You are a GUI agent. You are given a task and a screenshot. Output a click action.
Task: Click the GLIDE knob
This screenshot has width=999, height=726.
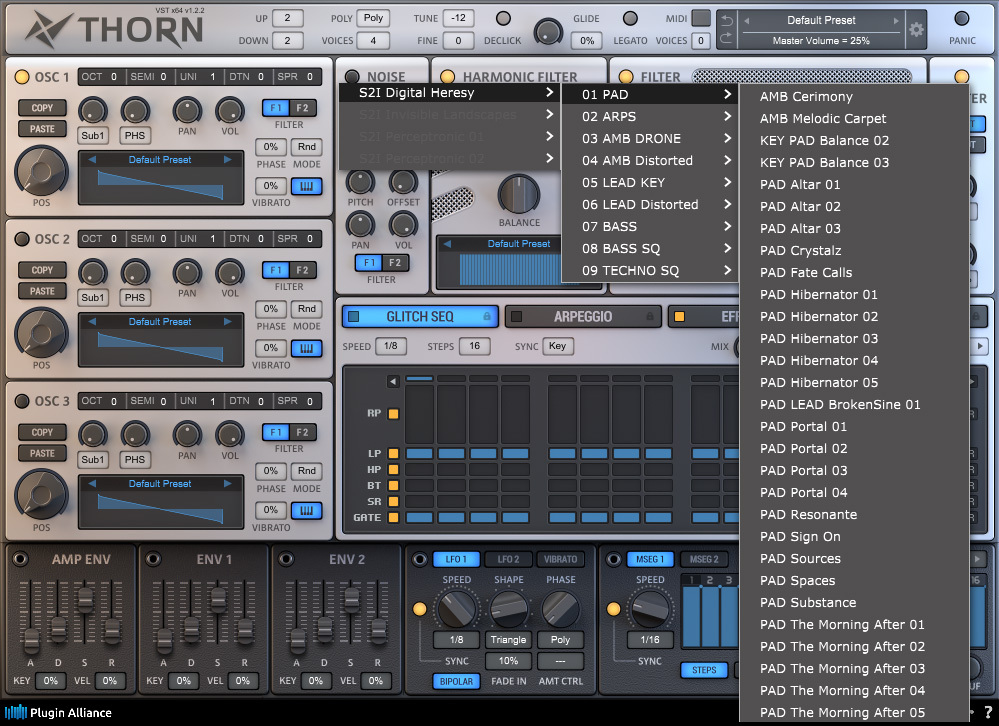click(x=548, y=31)
